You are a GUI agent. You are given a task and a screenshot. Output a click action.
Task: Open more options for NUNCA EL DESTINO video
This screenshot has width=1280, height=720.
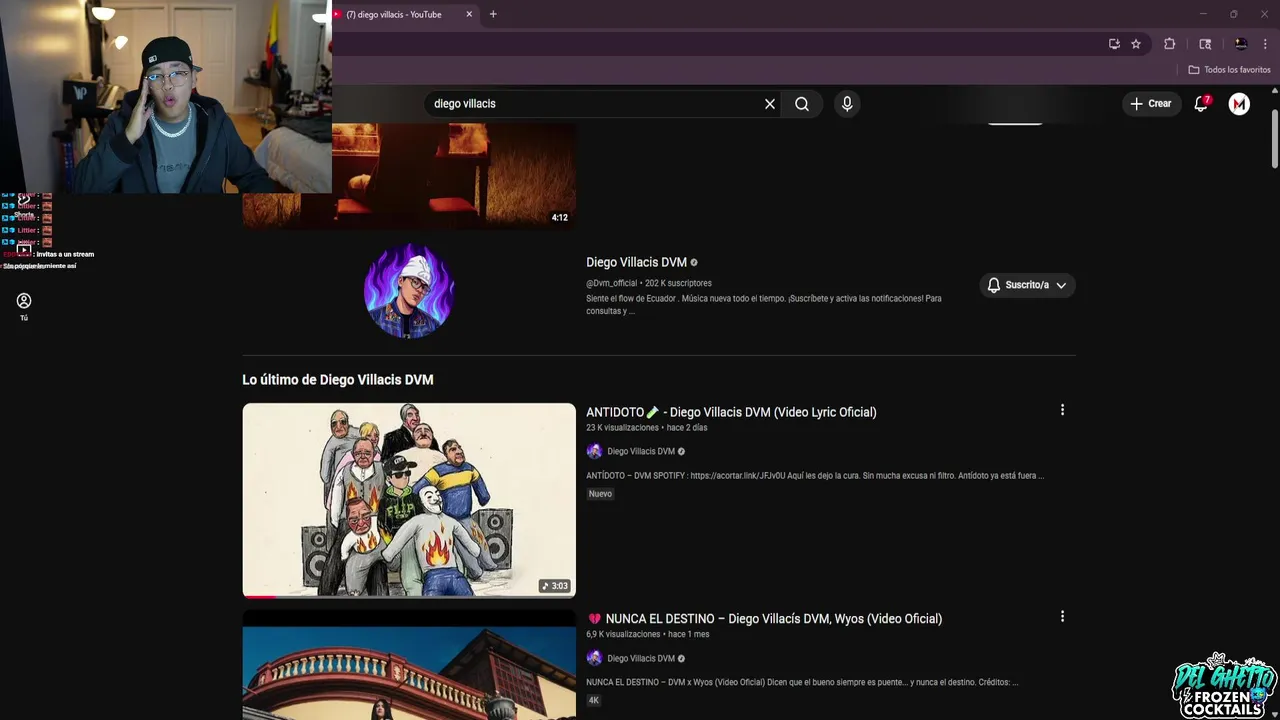pos(1062,617)
